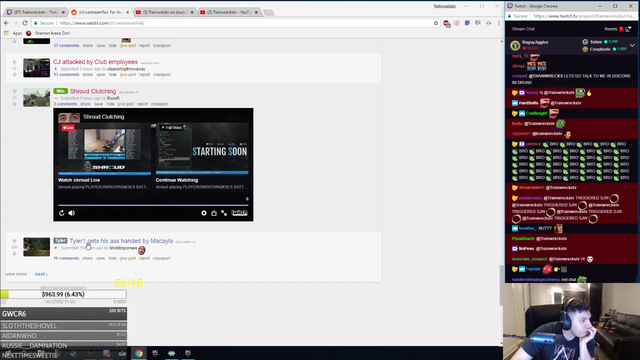Close the LivestreamFail tab
Image resolution: width=640 pixels, height=360 pixels.
point(127,12)
